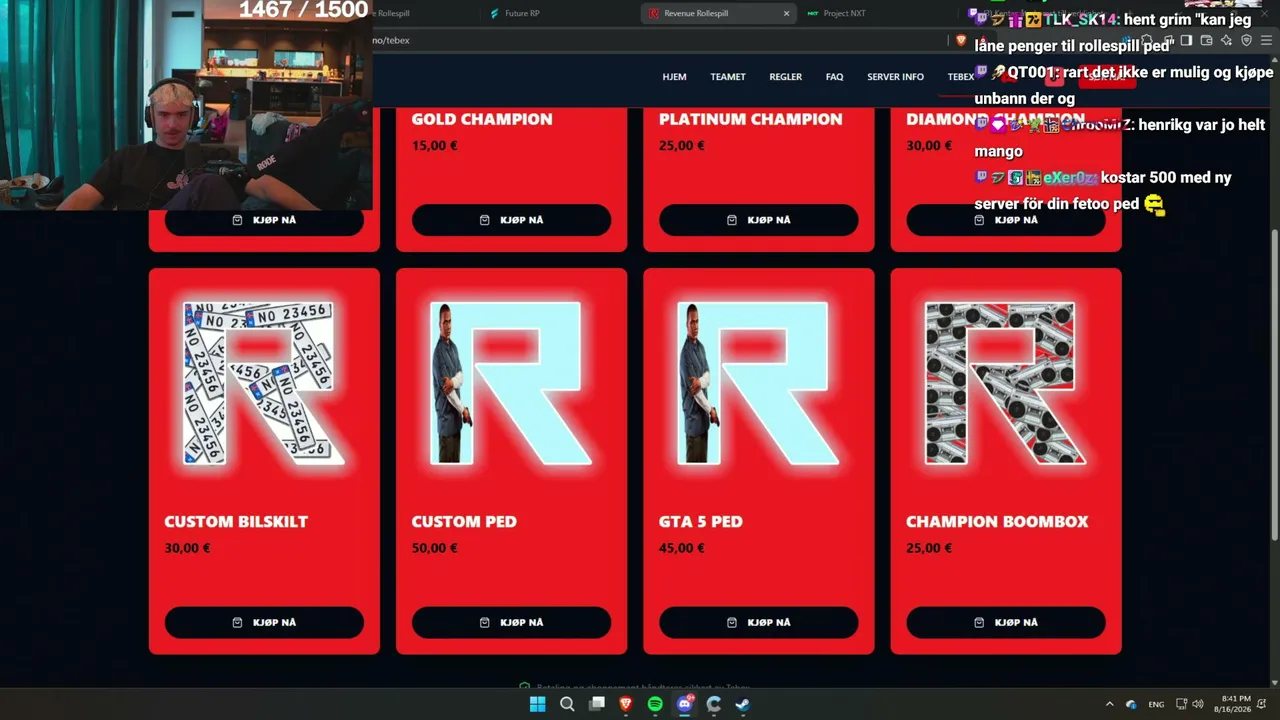Close the Revenue Rollespill tab
This screenshot has height=720, width=1280.
pos(786,13)
